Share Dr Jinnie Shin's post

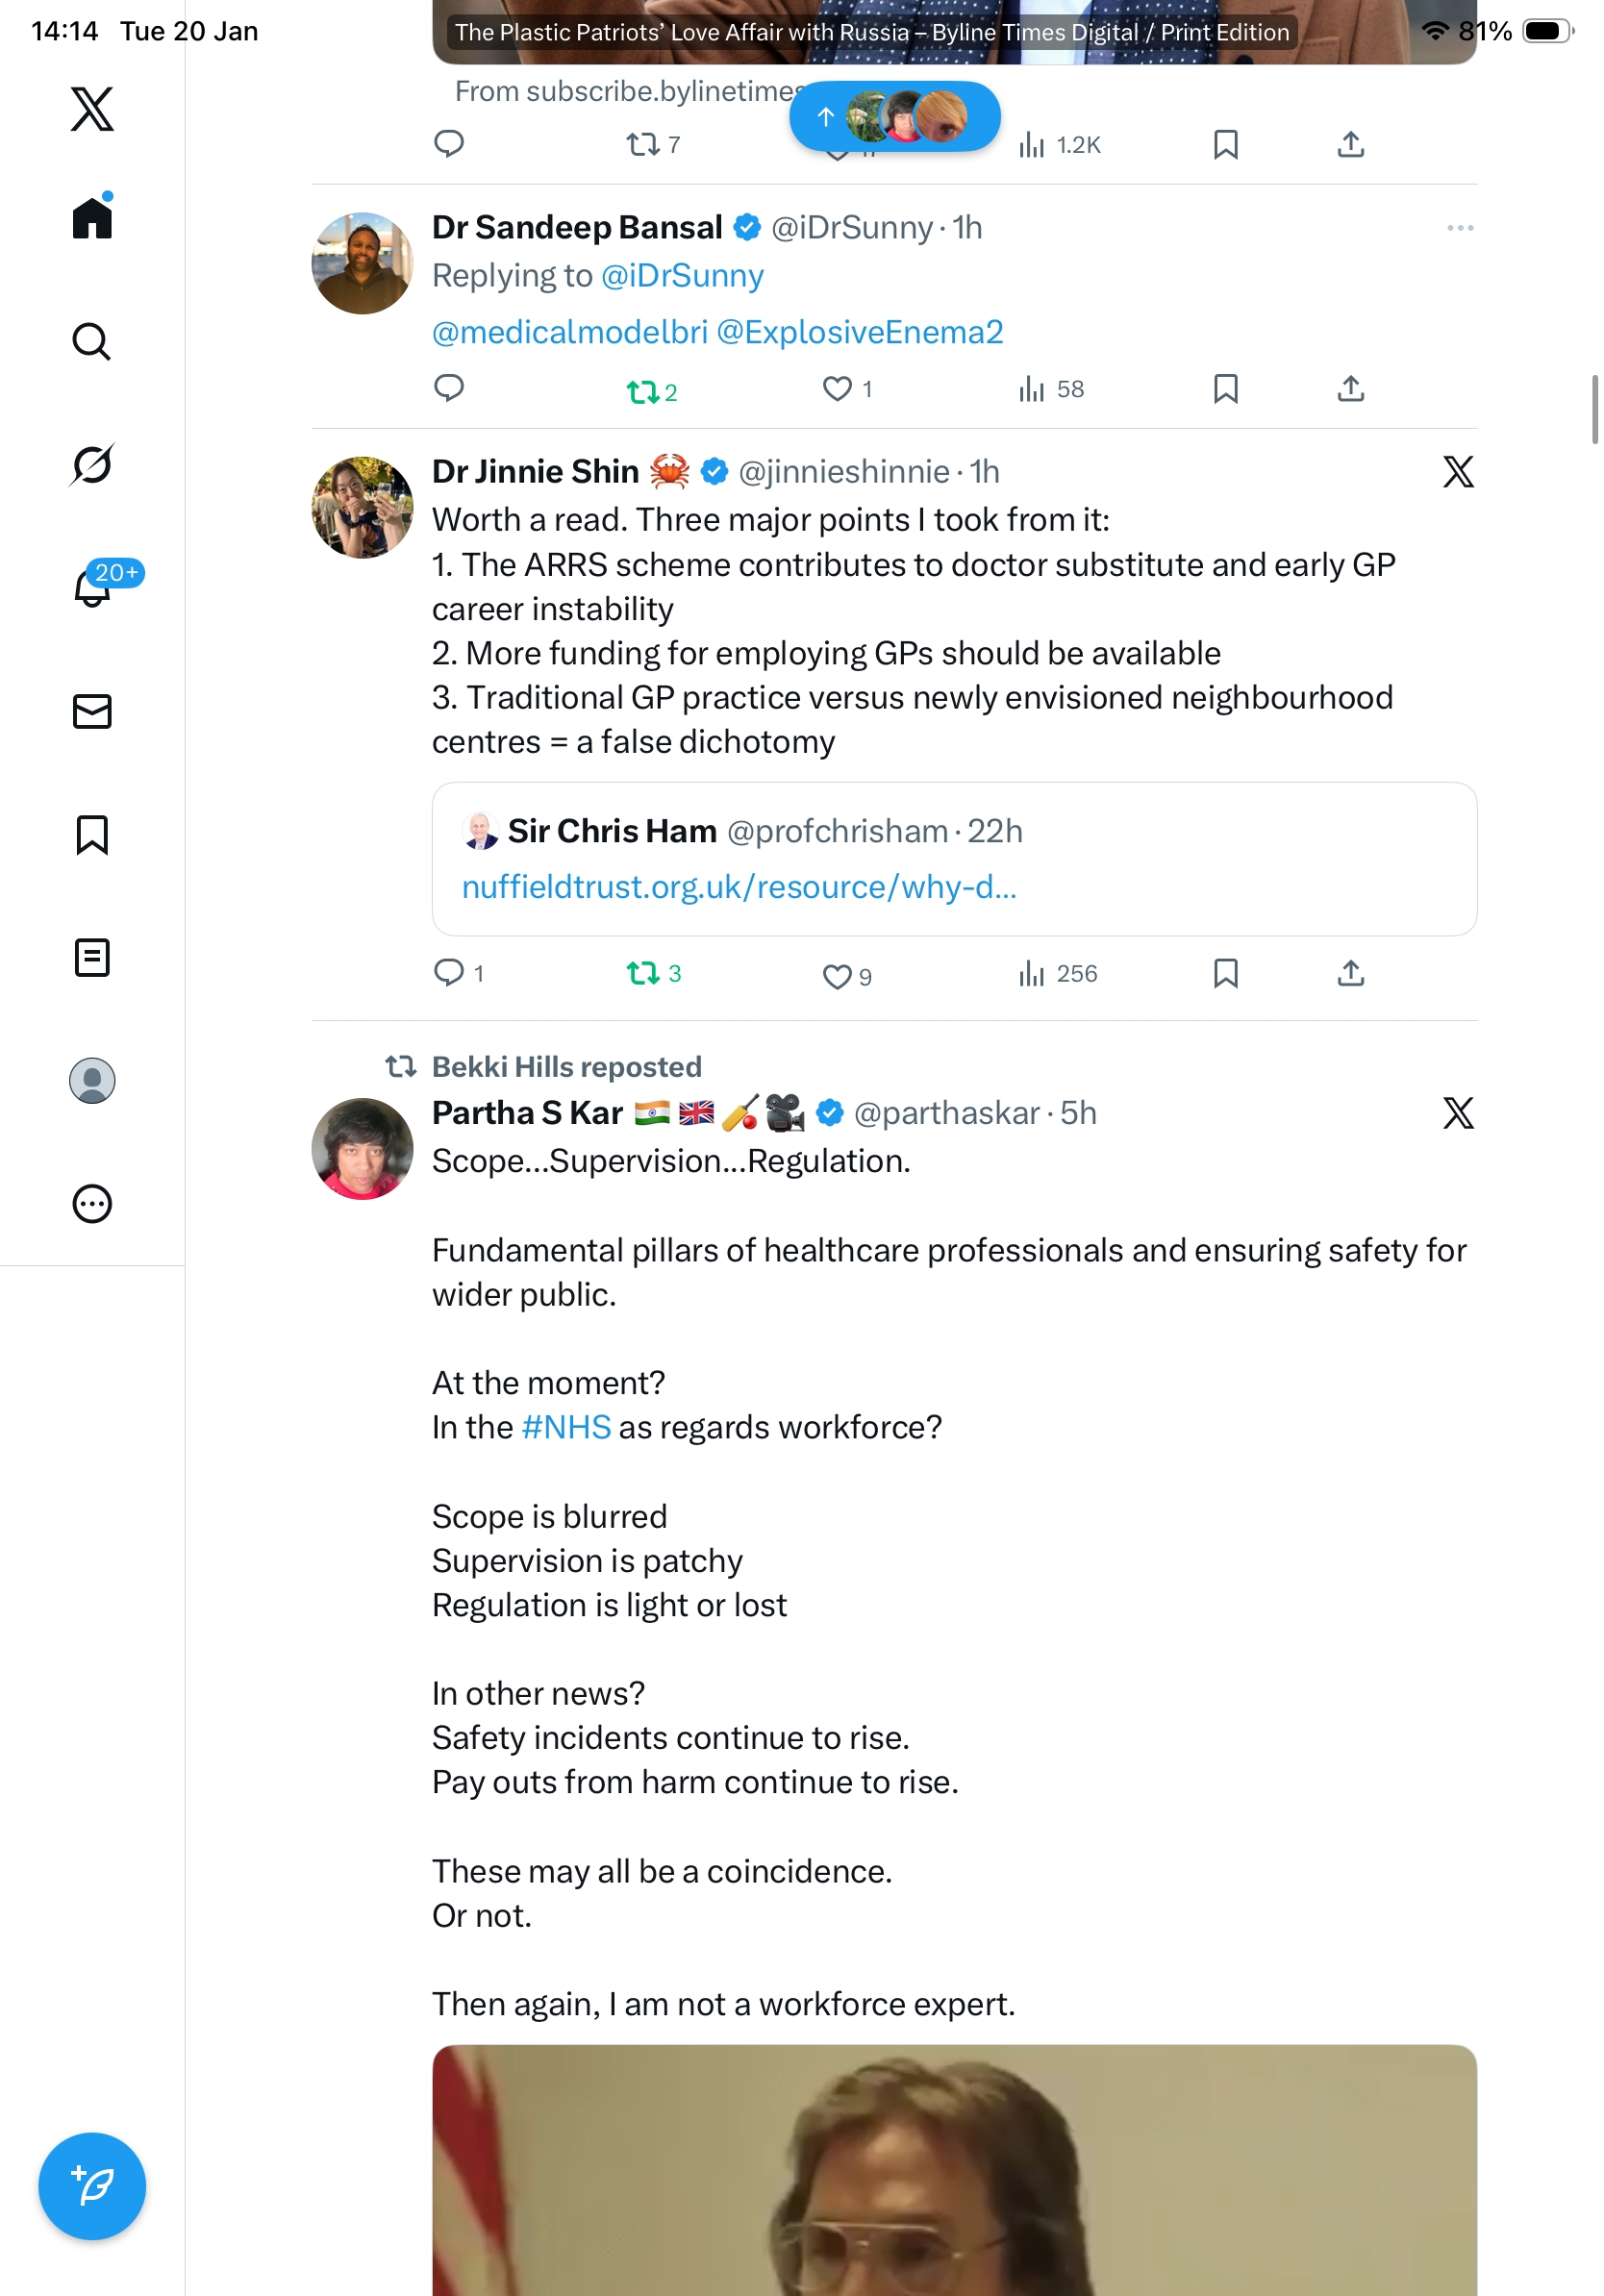pyautogui.click(x=1350, y=973)
